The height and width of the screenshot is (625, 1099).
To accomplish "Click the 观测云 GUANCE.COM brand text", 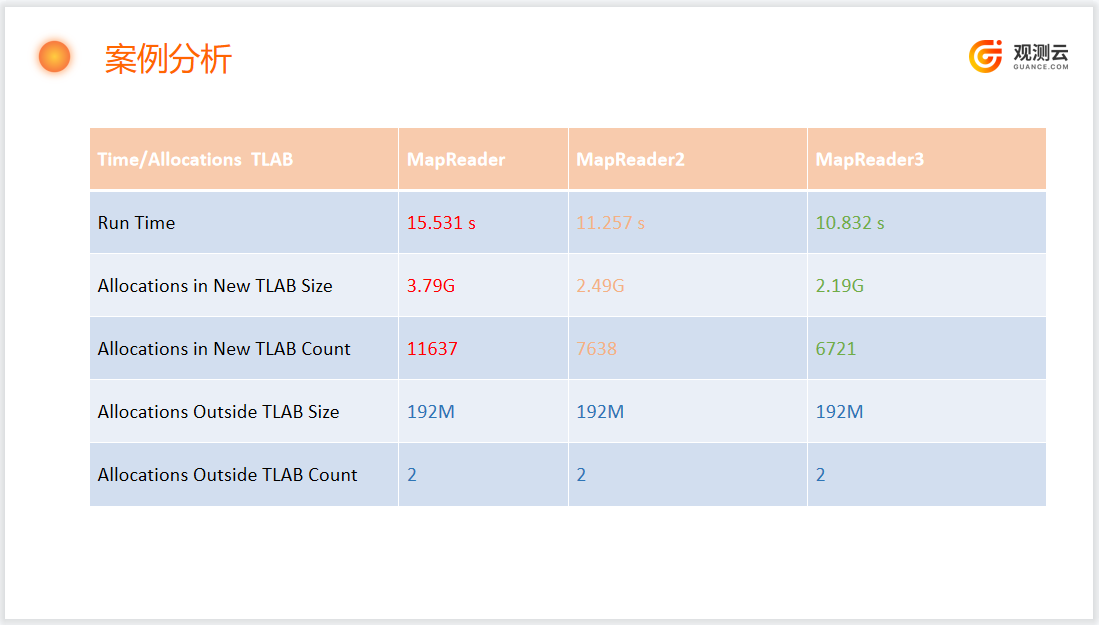I will (x=1041, y=57).
